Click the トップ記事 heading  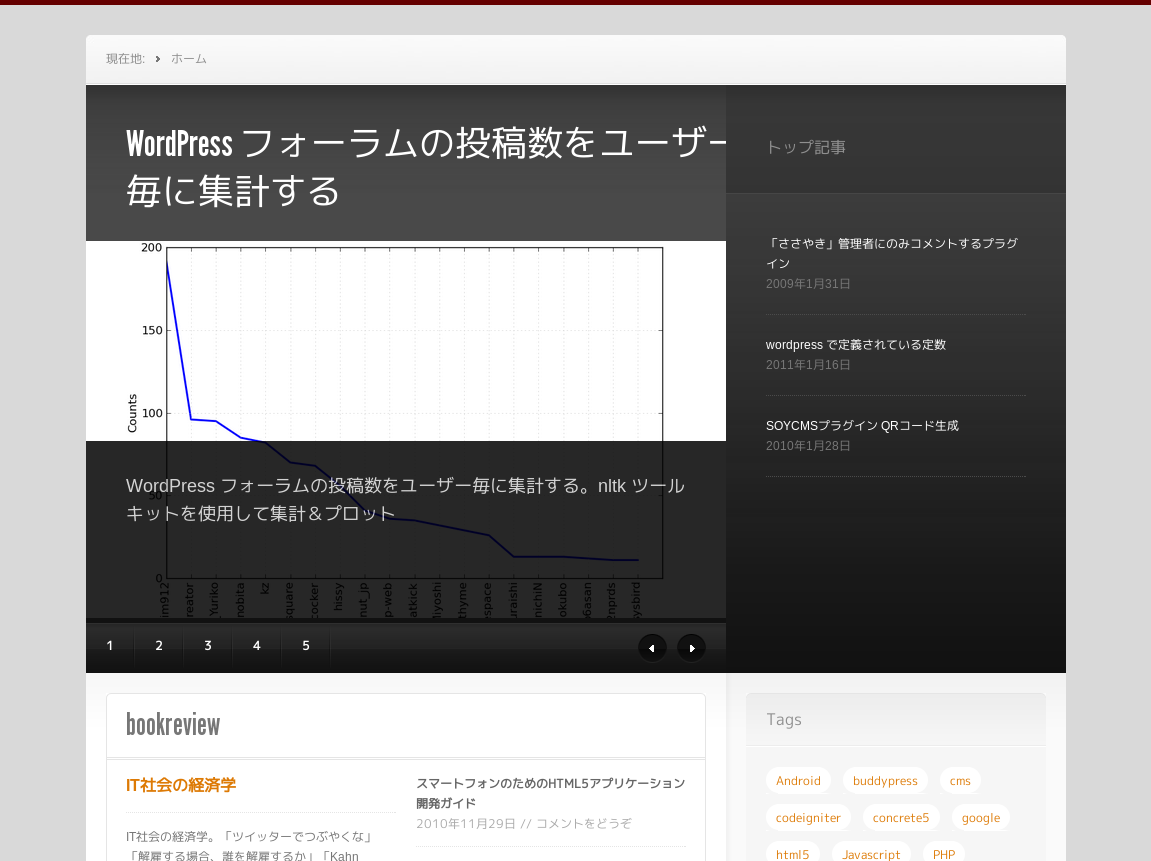tap(806, 147)
